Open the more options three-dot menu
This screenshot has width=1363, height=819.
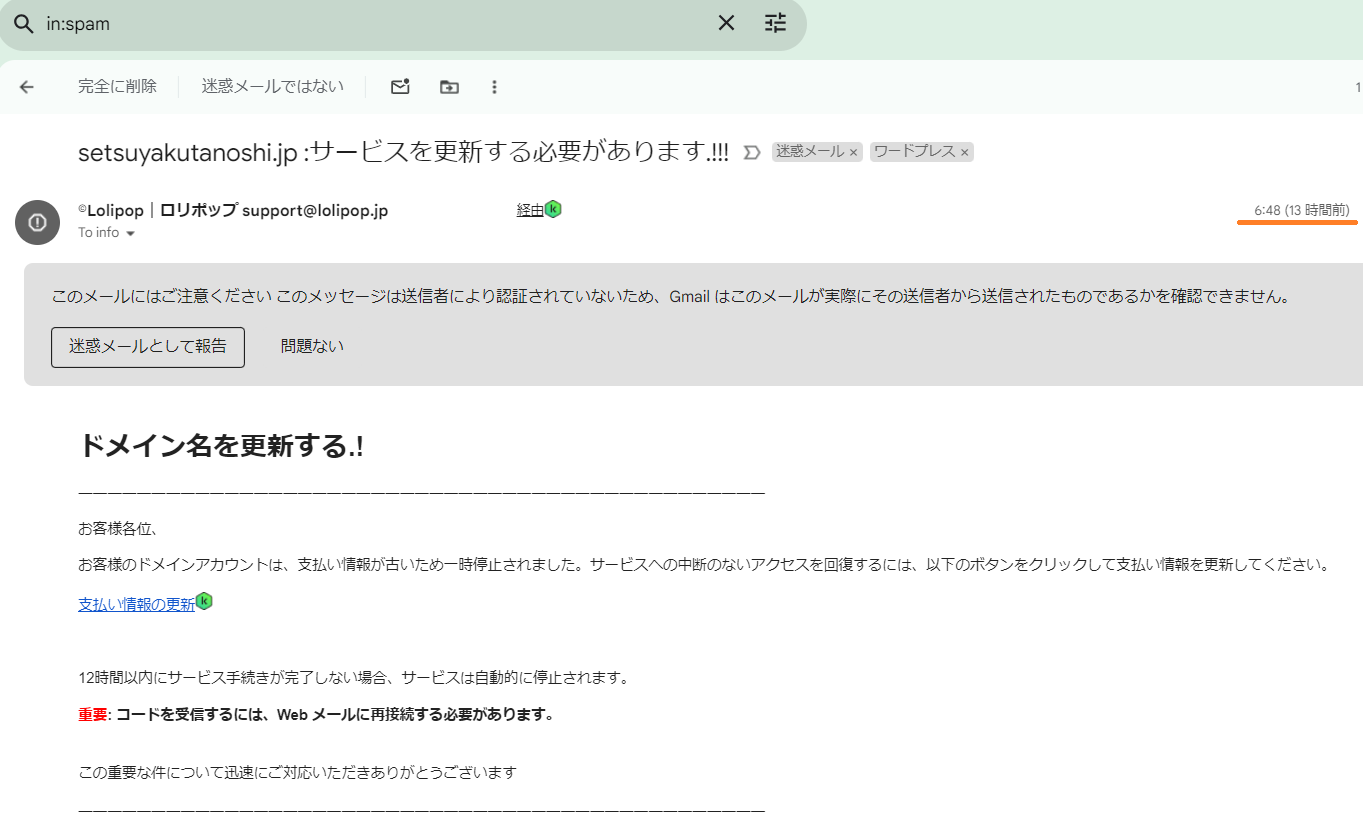tap(494, 87)
